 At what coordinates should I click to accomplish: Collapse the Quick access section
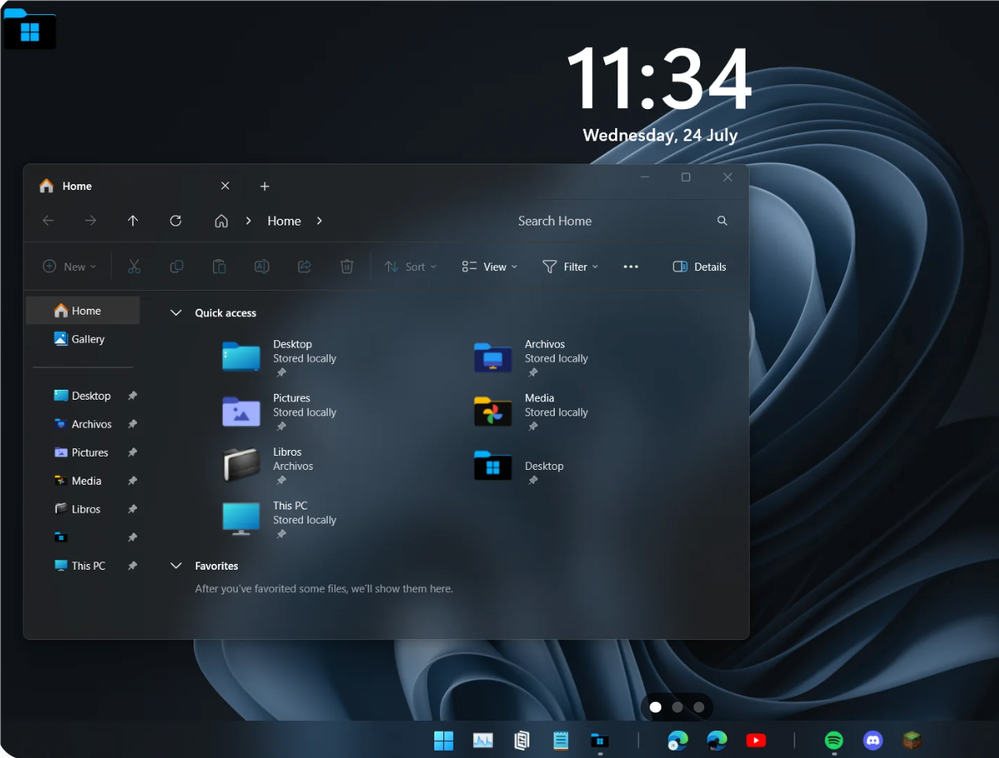(x=176, y=313)
